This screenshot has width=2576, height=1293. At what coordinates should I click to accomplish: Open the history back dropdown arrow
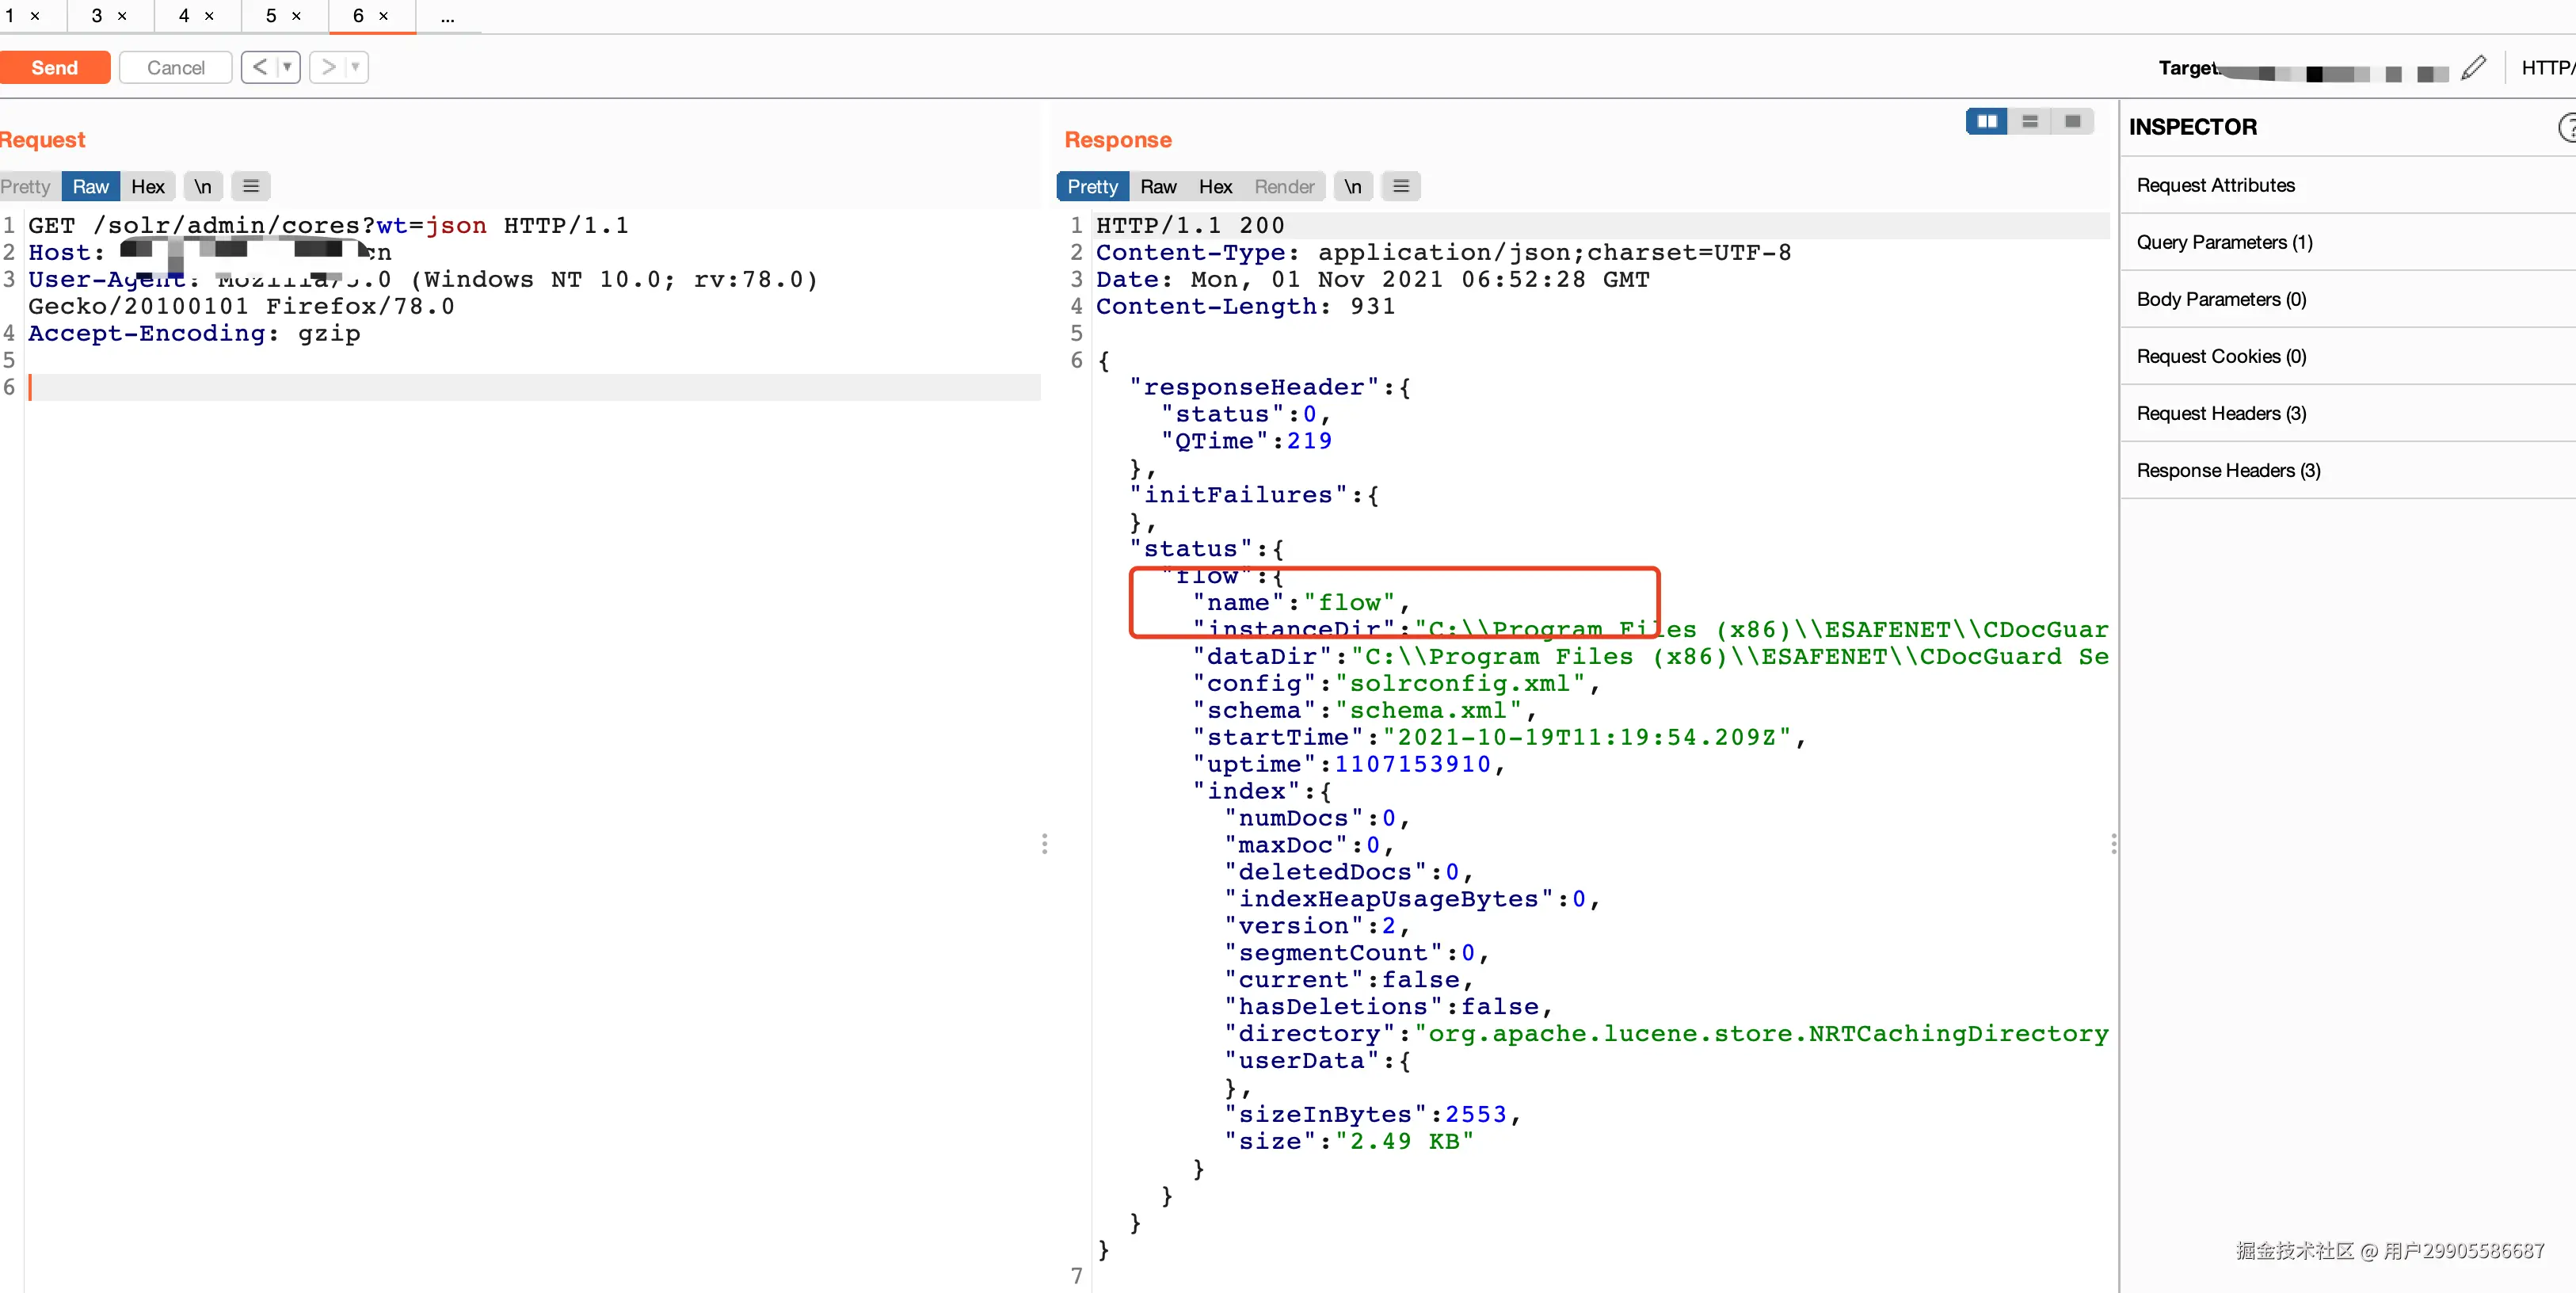coord(287,67)
